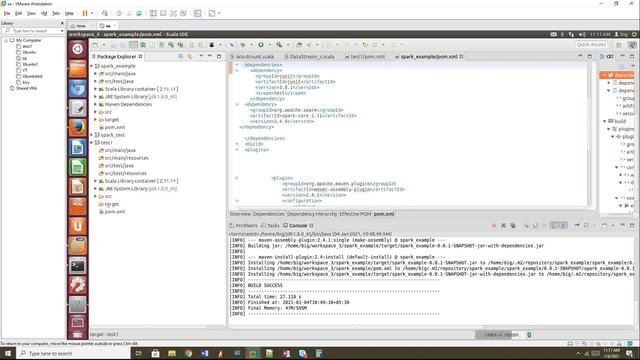640x360 pixels.
Task: Toggle checkbox for Ubuntu VM in library
Action: (x=18, y=52)
